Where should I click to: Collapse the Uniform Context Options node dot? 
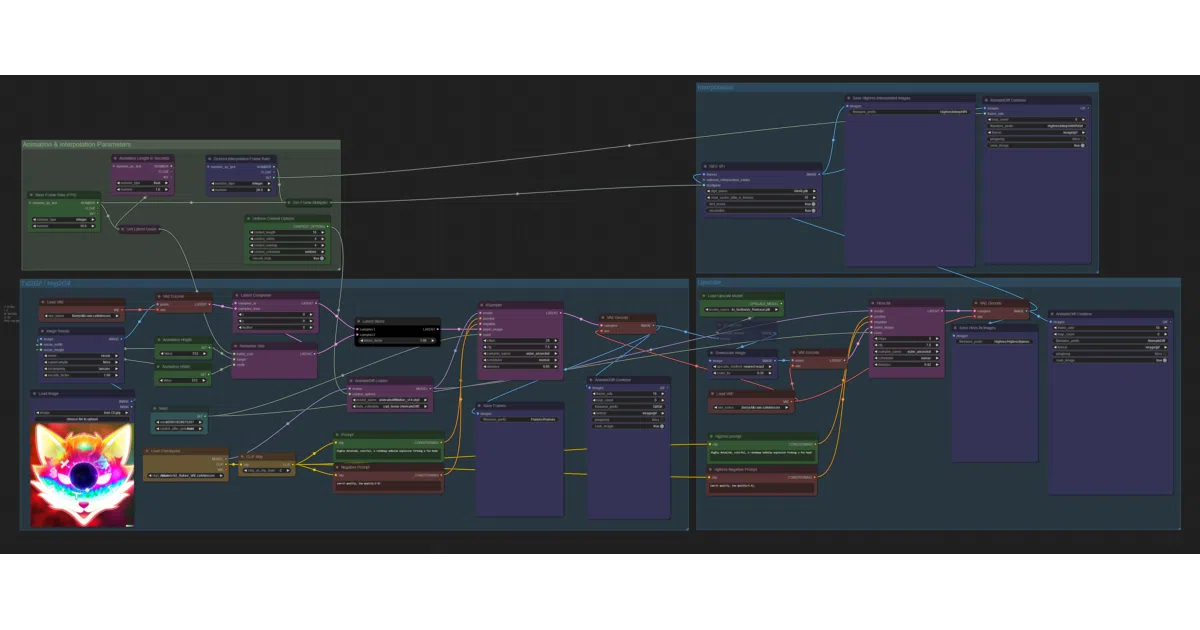tap(248, 219)
